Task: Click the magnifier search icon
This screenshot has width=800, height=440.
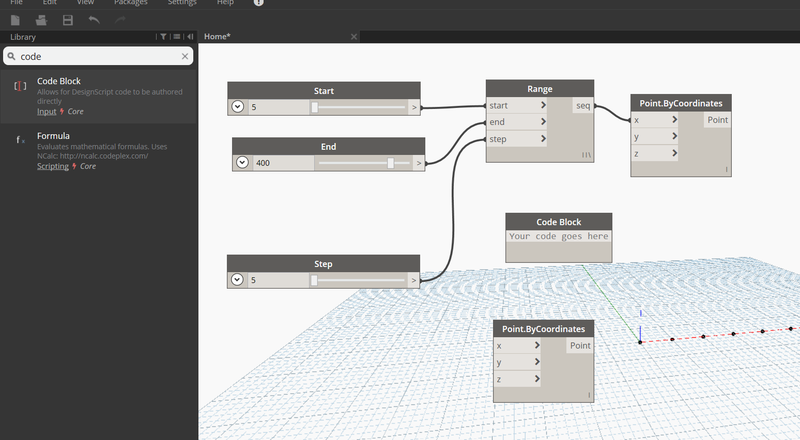Action: point(11,56)
